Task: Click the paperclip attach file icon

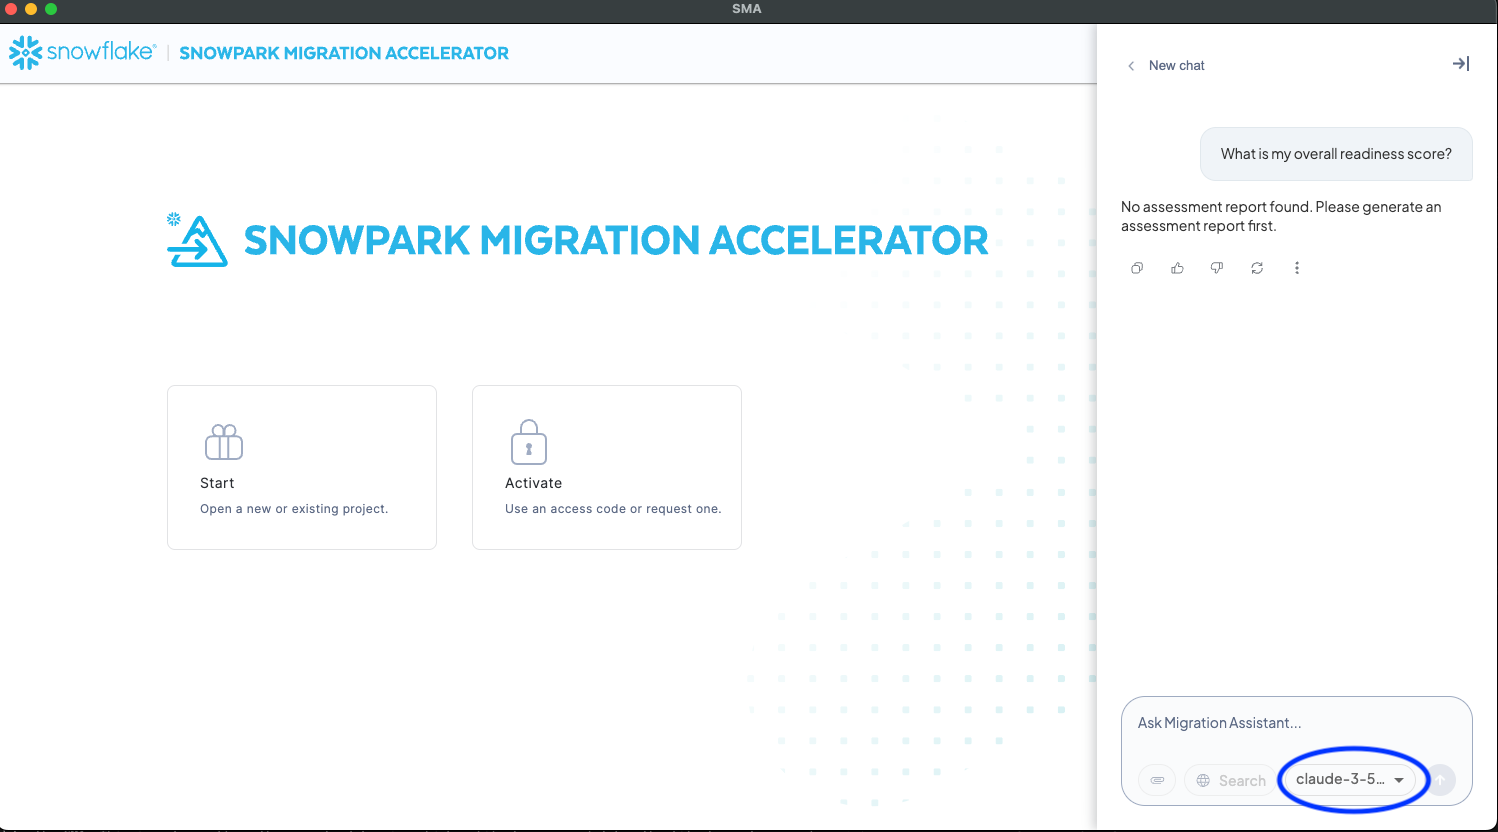Action: coord(1157,780)
